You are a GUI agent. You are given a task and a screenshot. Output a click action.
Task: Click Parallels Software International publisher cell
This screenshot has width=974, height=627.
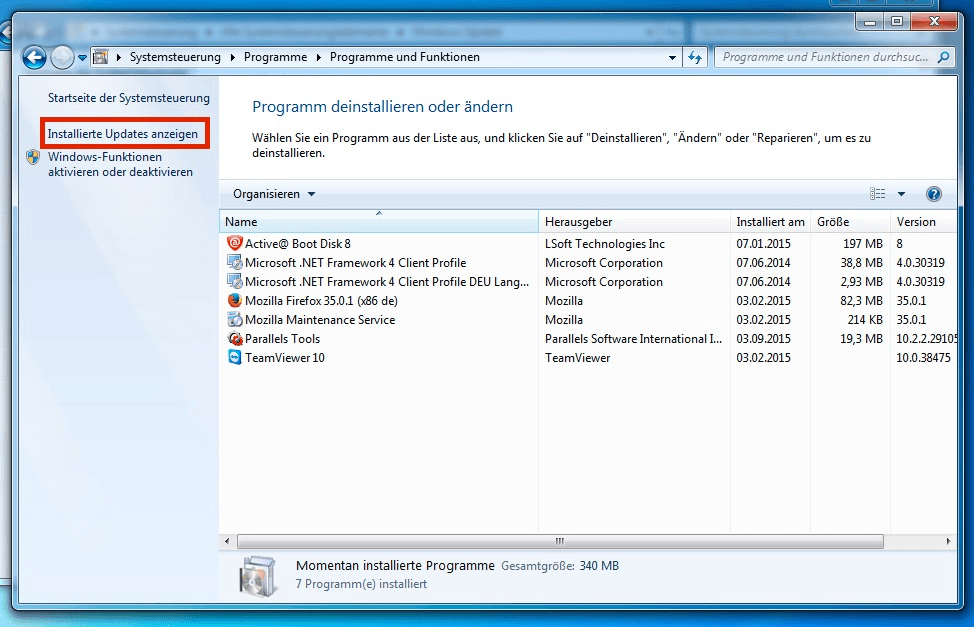633,339
